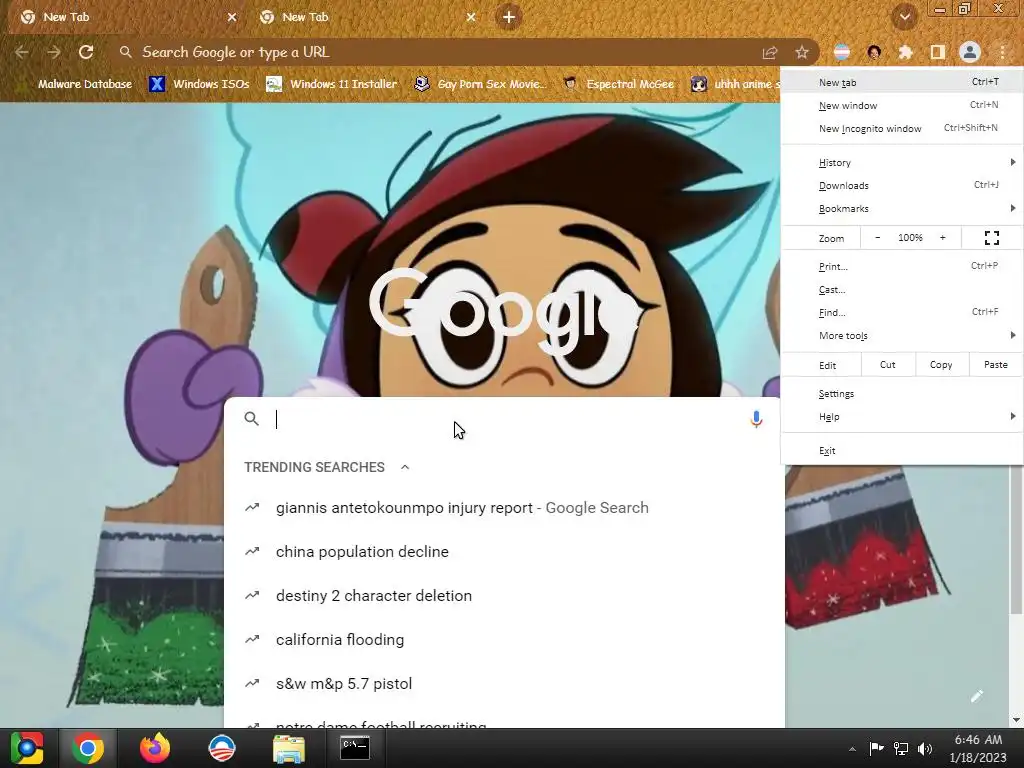This screenshot has width=1024, height=768.
Task: Enter fullscreen mode icon in Zoom row
Action: tap(991, 238)
